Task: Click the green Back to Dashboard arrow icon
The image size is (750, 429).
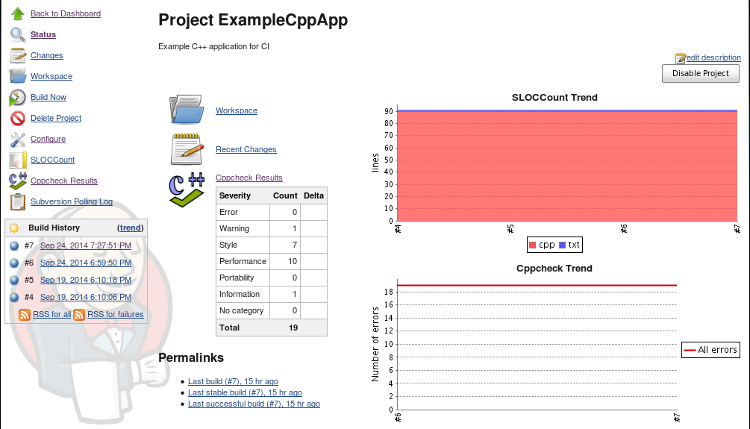Action: [17, 13]
